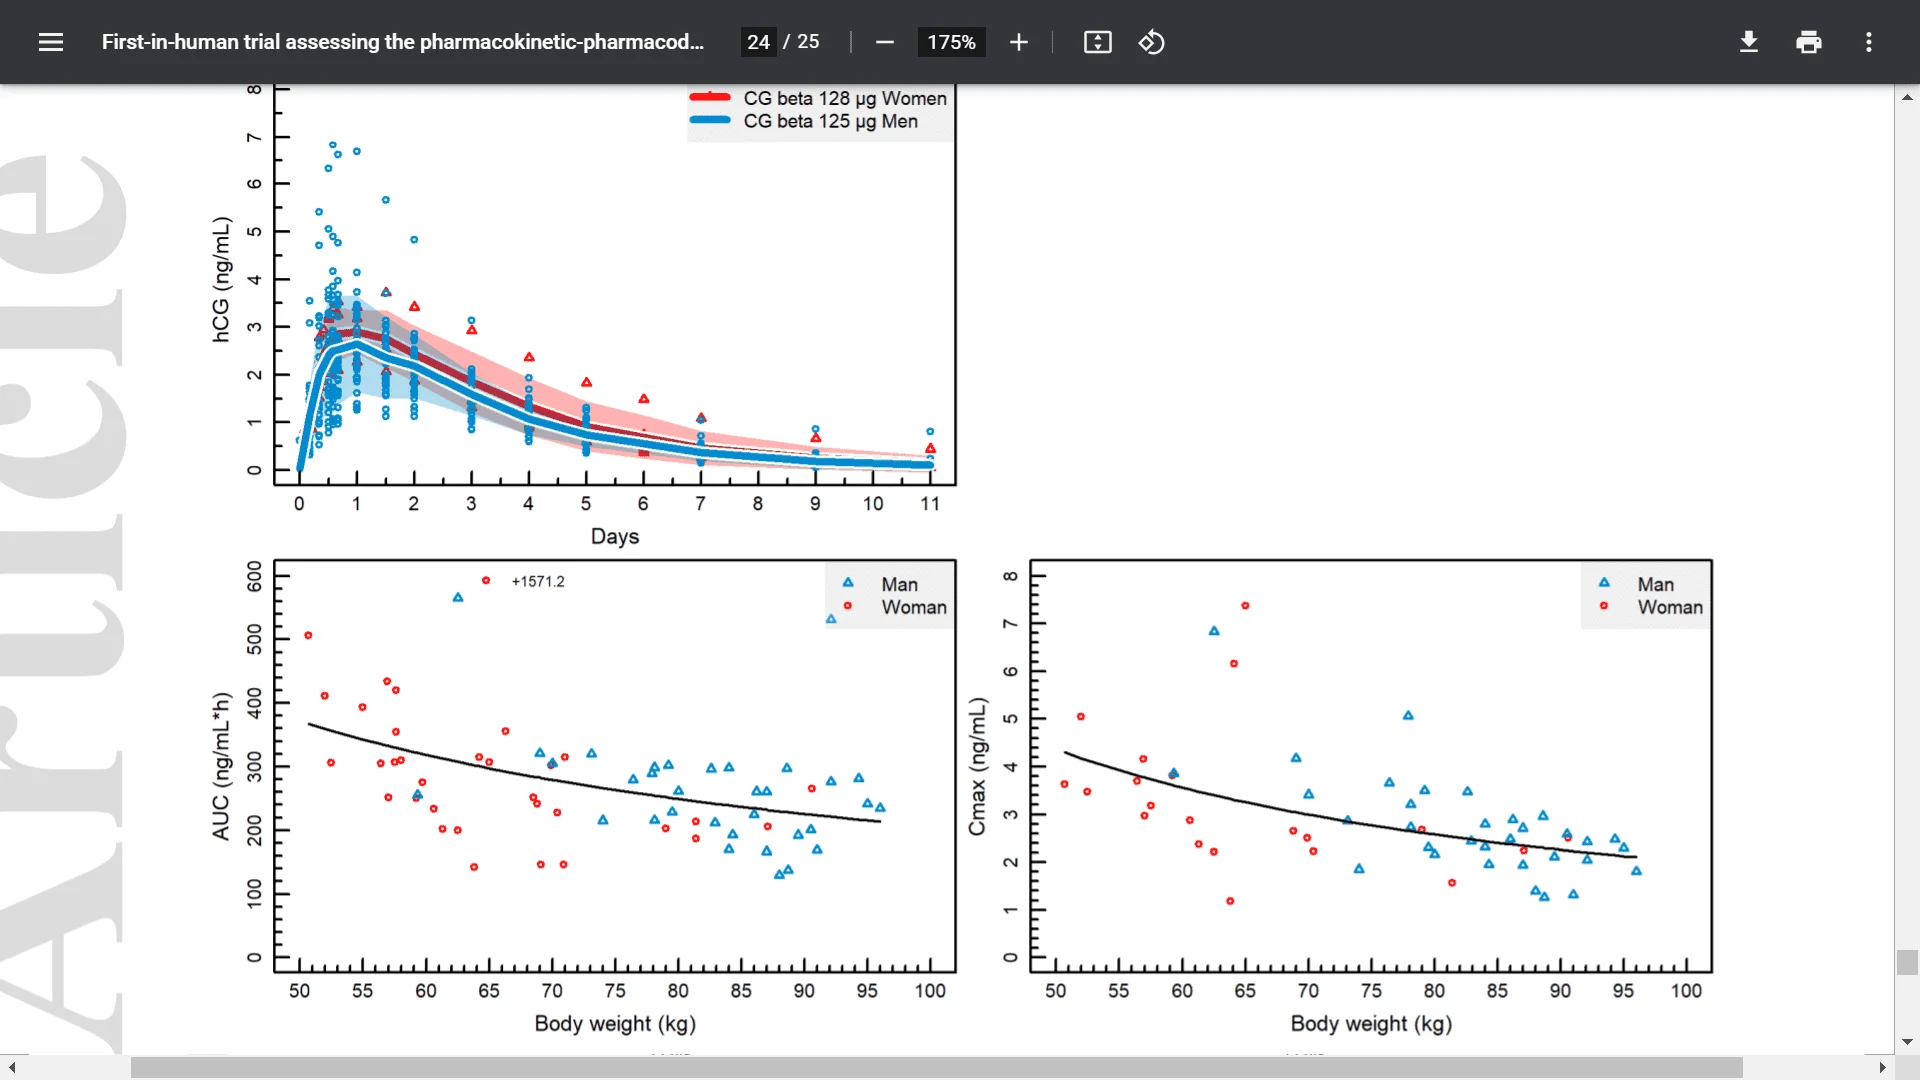Click the scroll right arrow
Viewport: 1920px width, 1080px height.
point(1883,1068)
